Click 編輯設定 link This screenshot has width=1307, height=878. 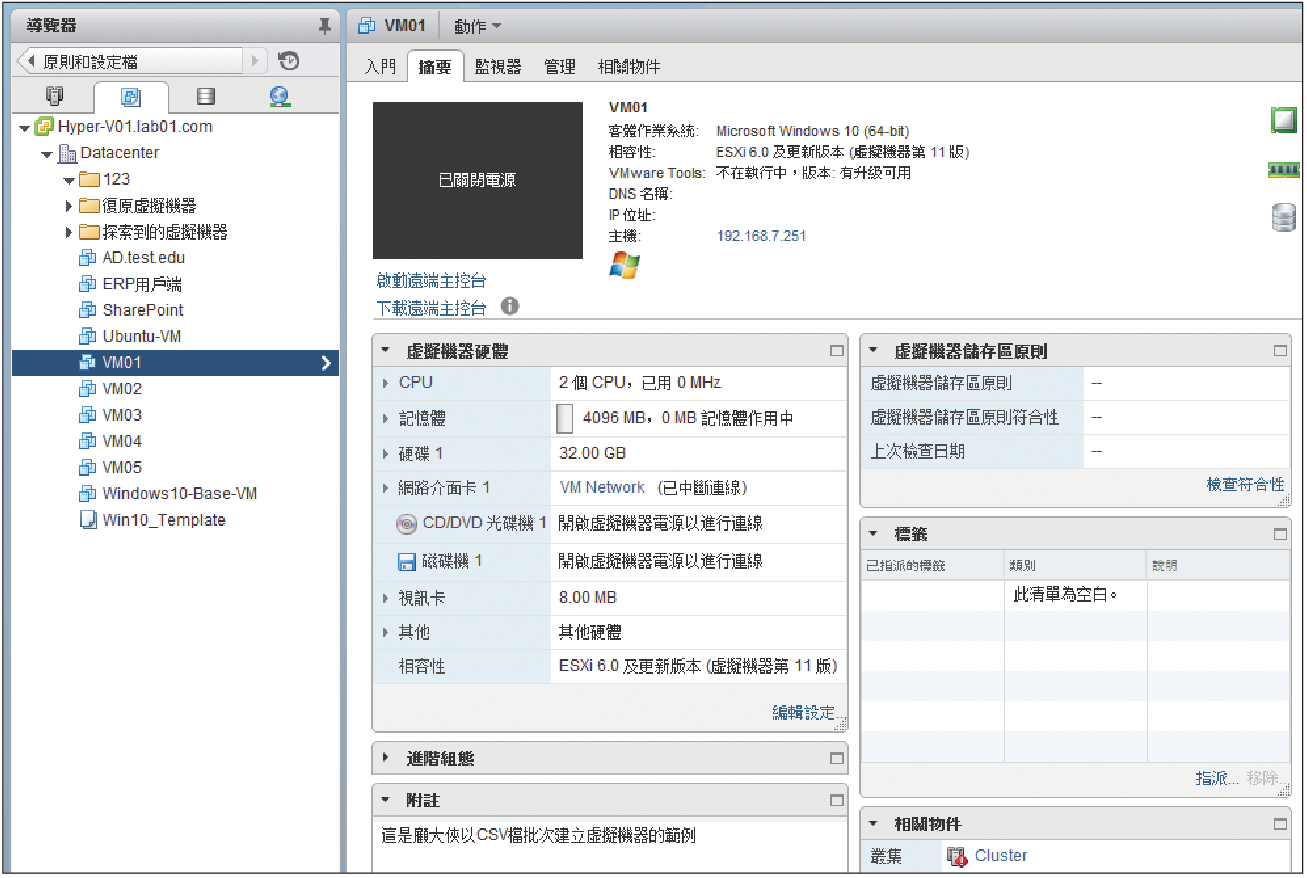804,713
